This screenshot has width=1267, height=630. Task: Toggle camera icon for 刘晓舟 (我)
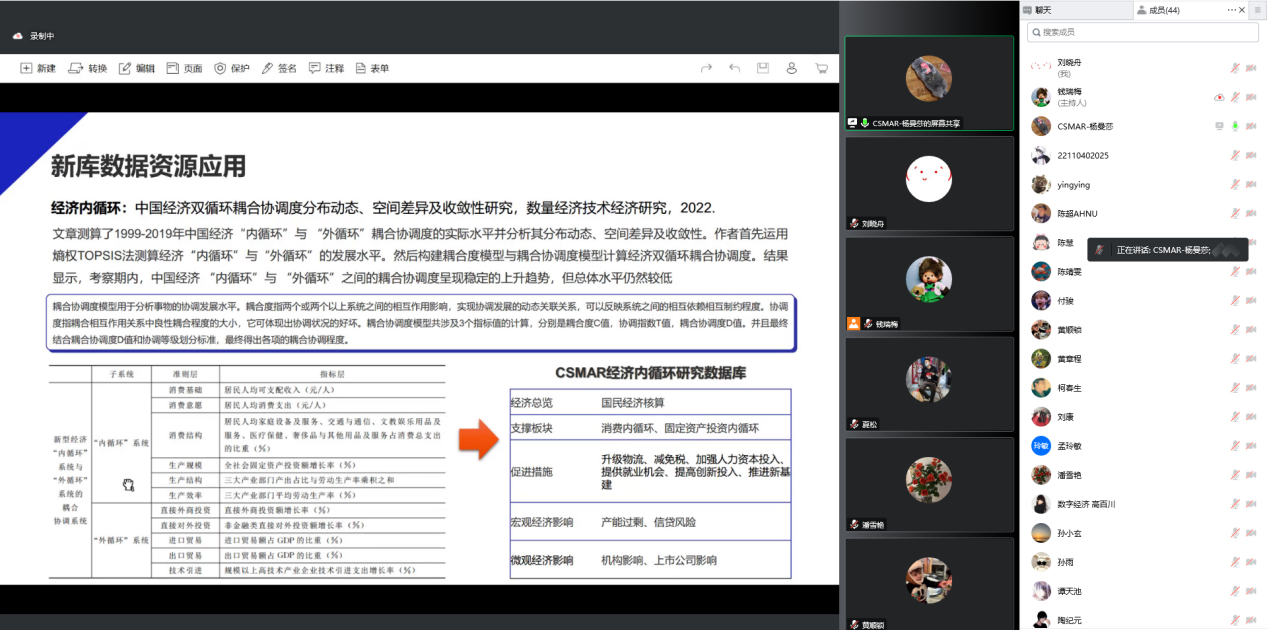(x=1250, y=68)
